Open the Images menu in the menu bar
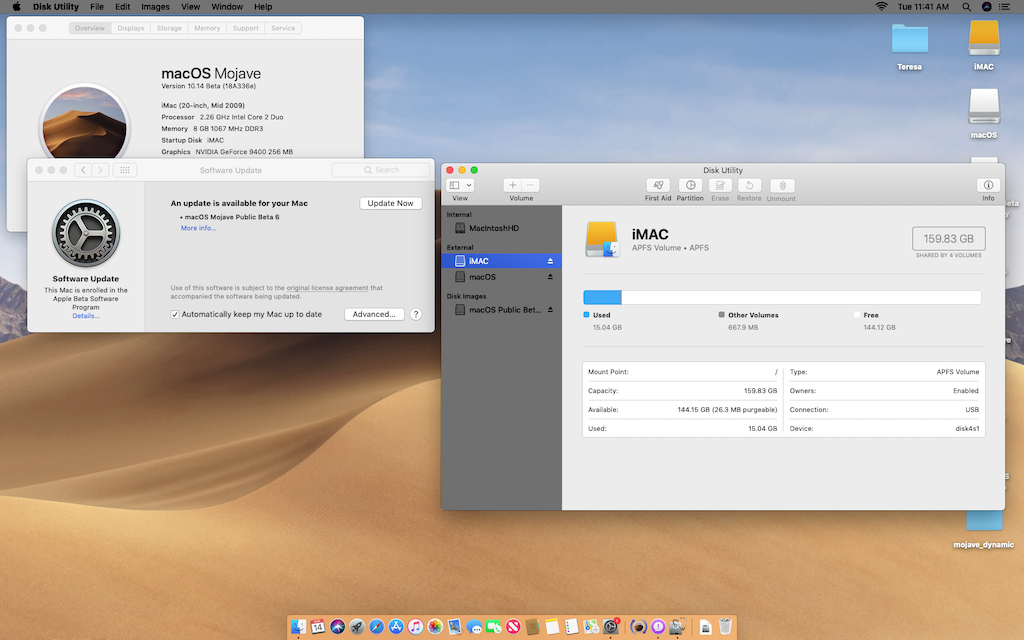Viewport: 1024px width, 640px height. 155,7
